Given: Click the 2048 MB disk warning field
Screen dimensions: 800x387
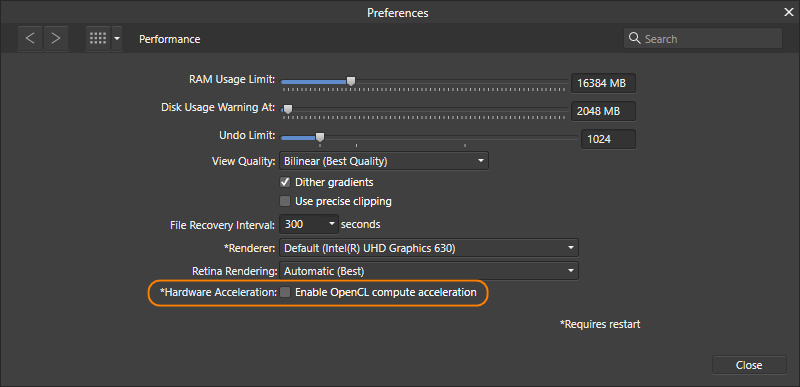Looking at the screenshot, I should (x=603, y=111).
